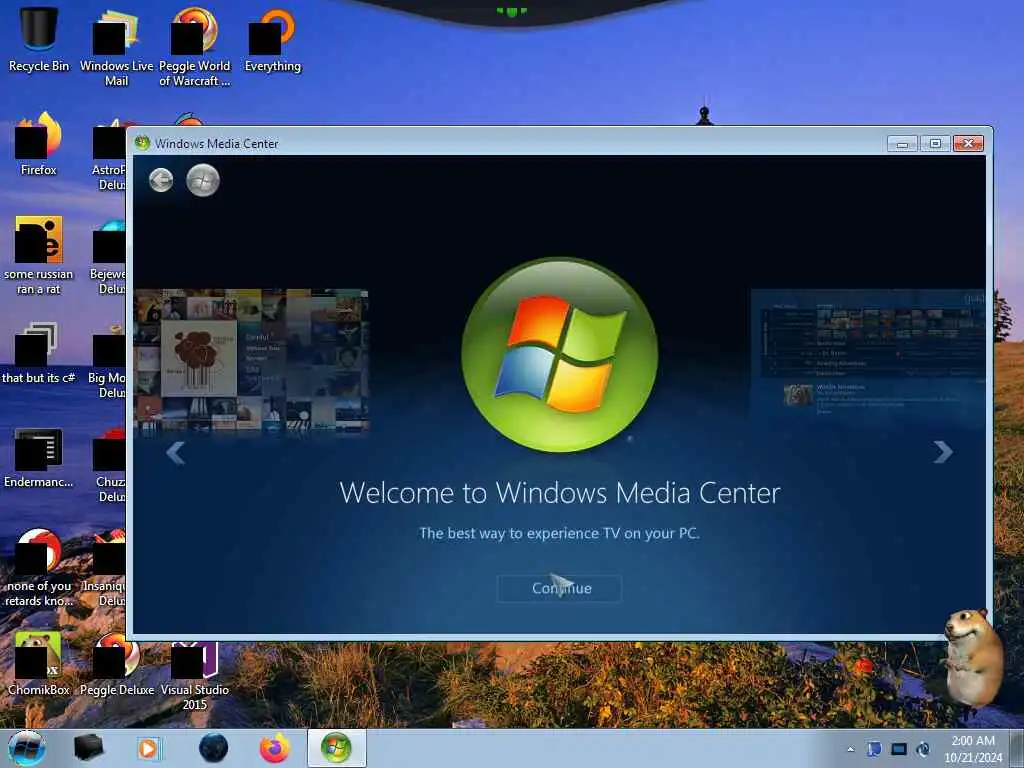Screen dimensions: 1024x768
Task: Open the Action Center flag tray icon
Action: click(874, 749)
